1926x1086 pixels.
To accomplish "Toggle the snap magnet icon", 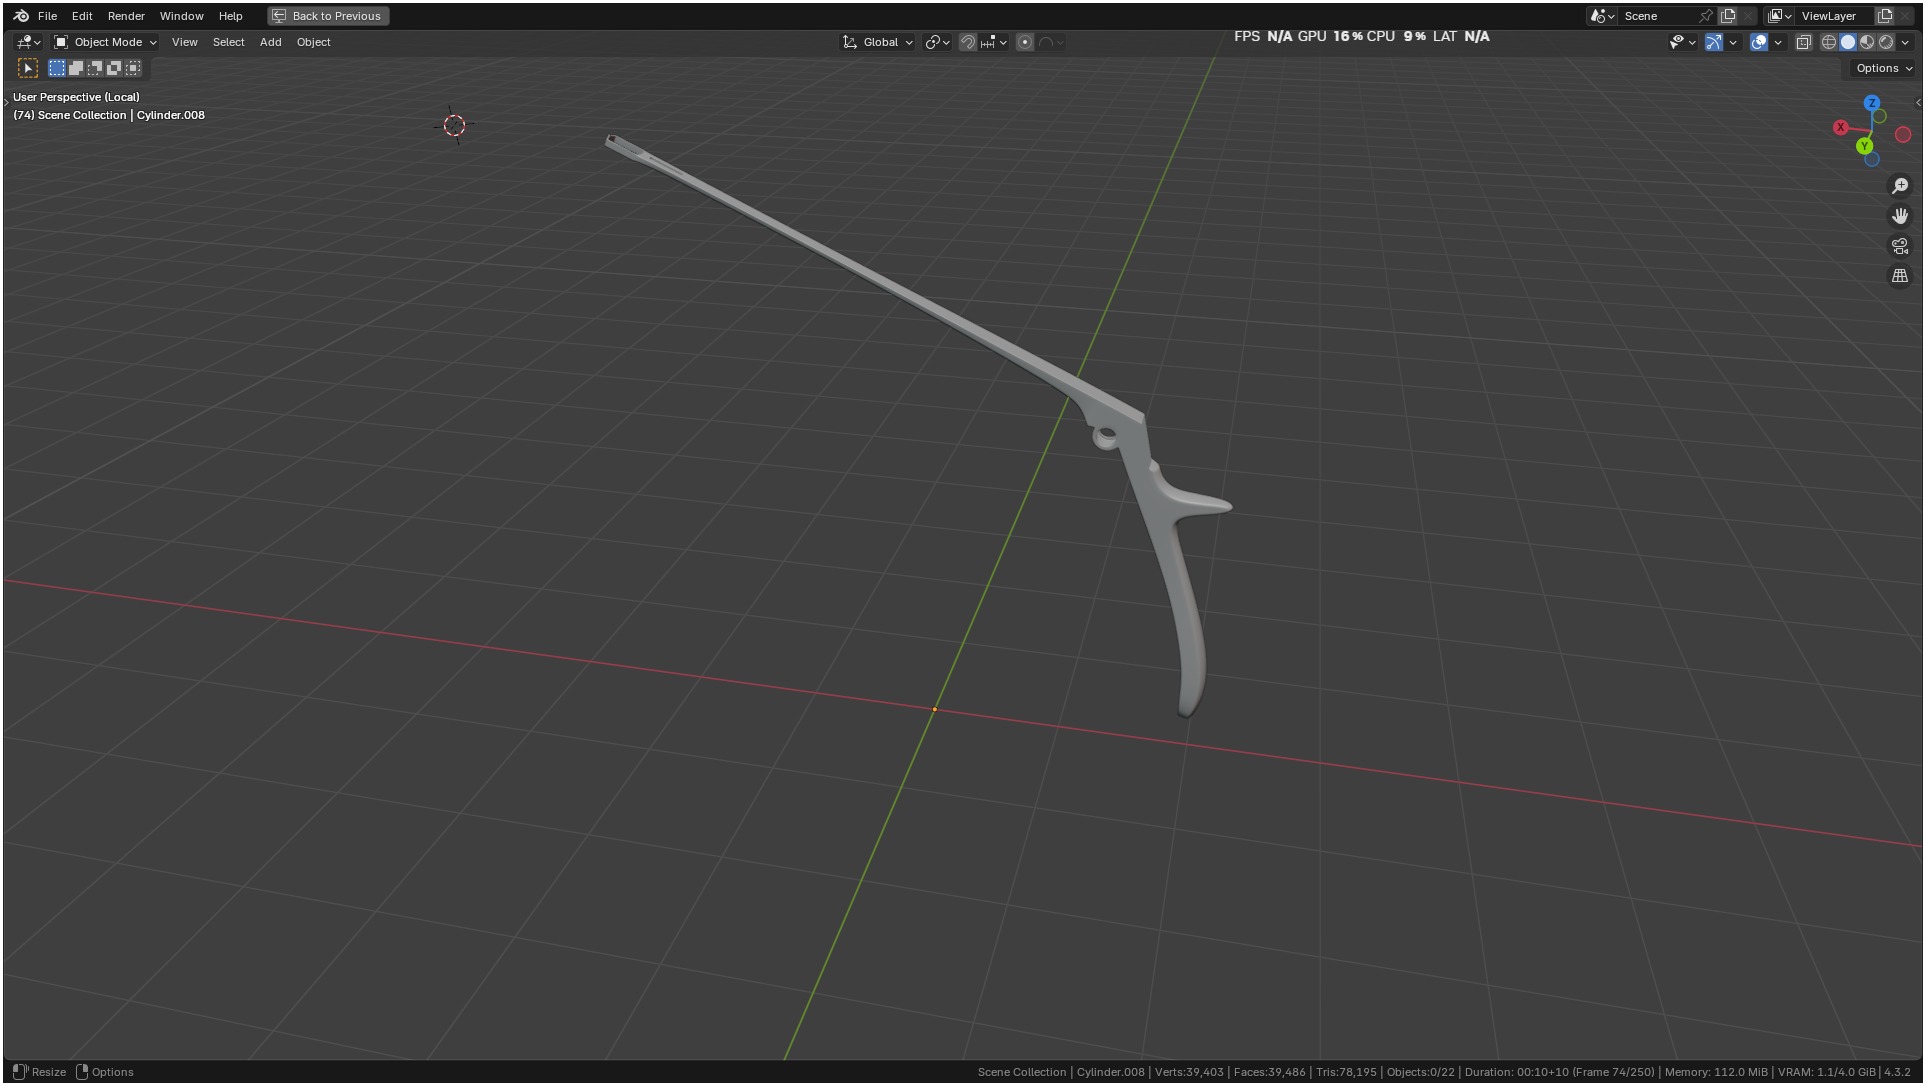I will (x=967, y=42).
